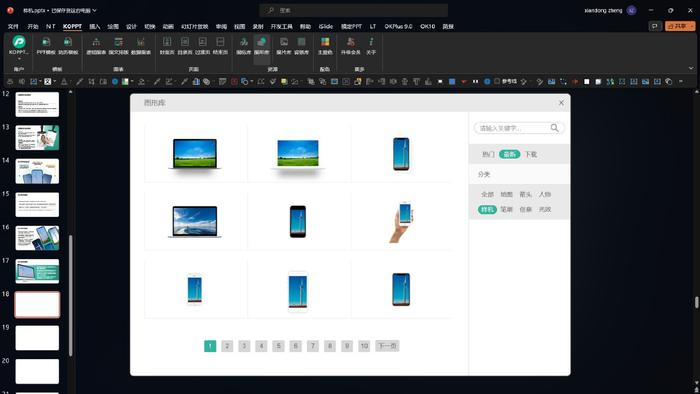
Task: Open the file name dropdown in title bar
Action: click(x=94, y=10)
